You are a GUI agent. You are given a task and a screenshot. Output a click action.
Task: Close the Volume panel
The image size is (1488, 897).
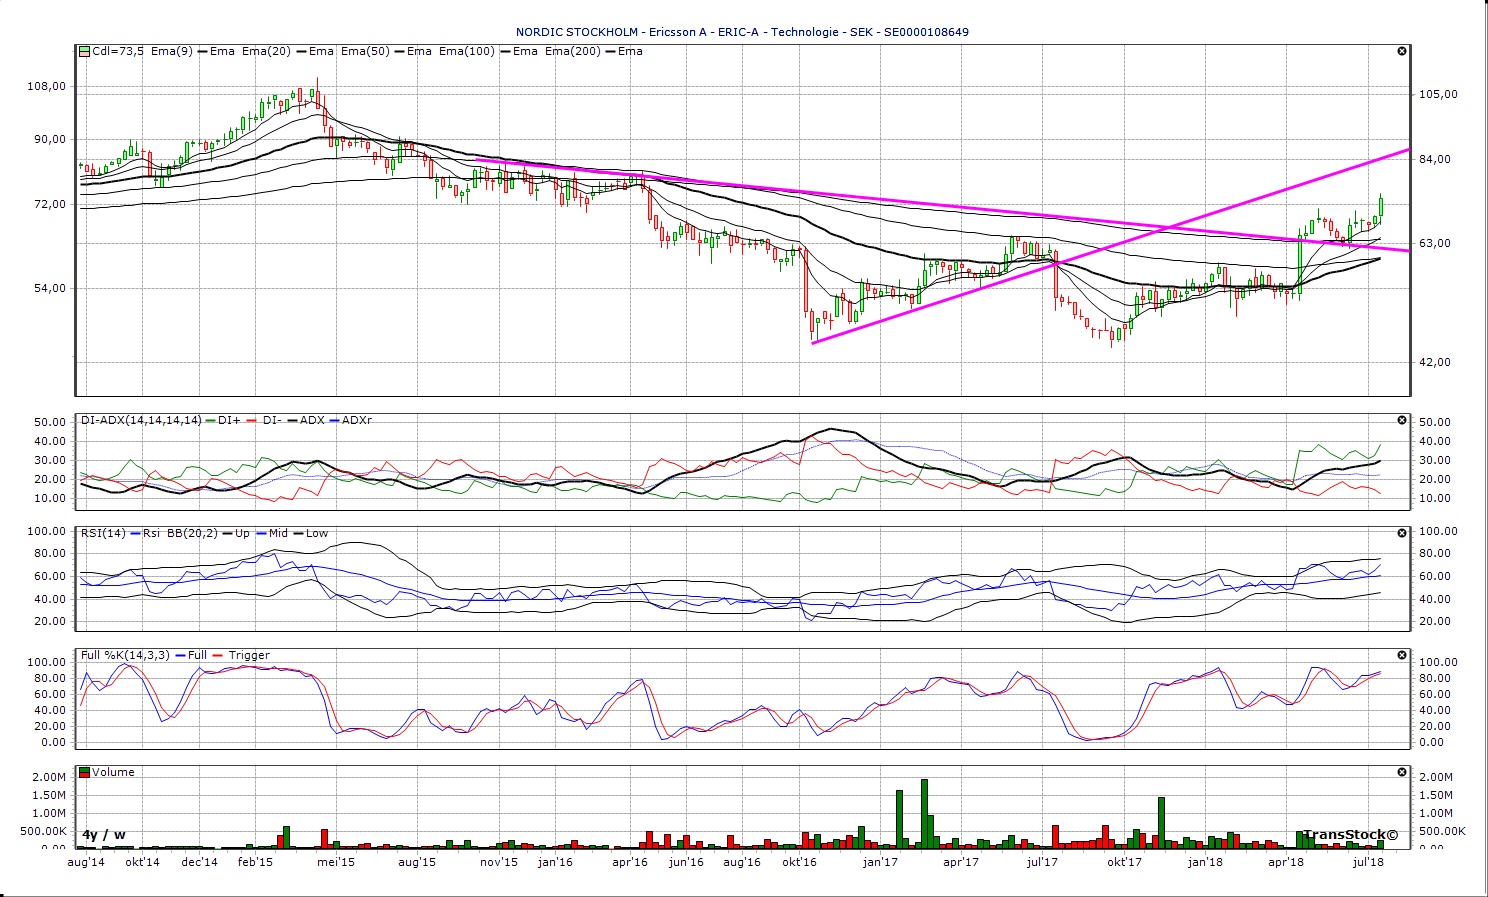tap(1402, 772)
